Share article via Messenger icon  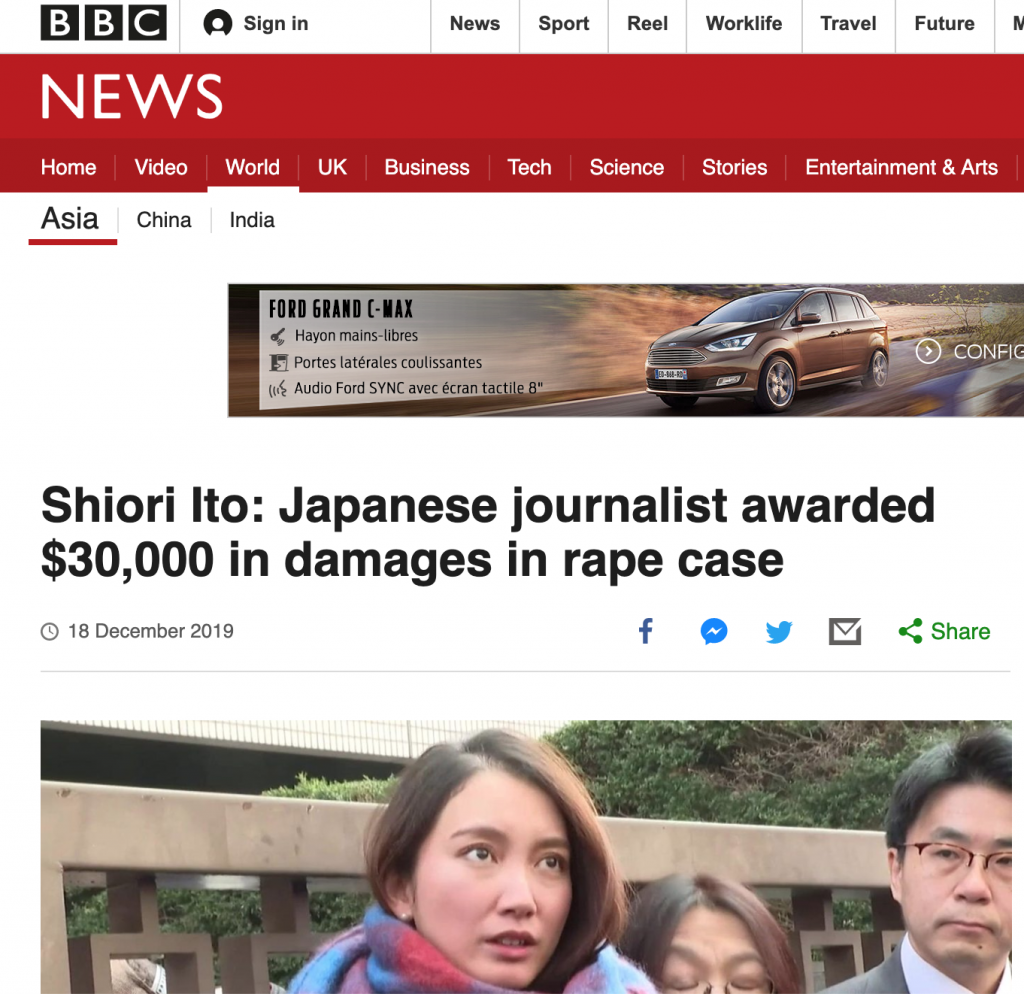[714, 631]
